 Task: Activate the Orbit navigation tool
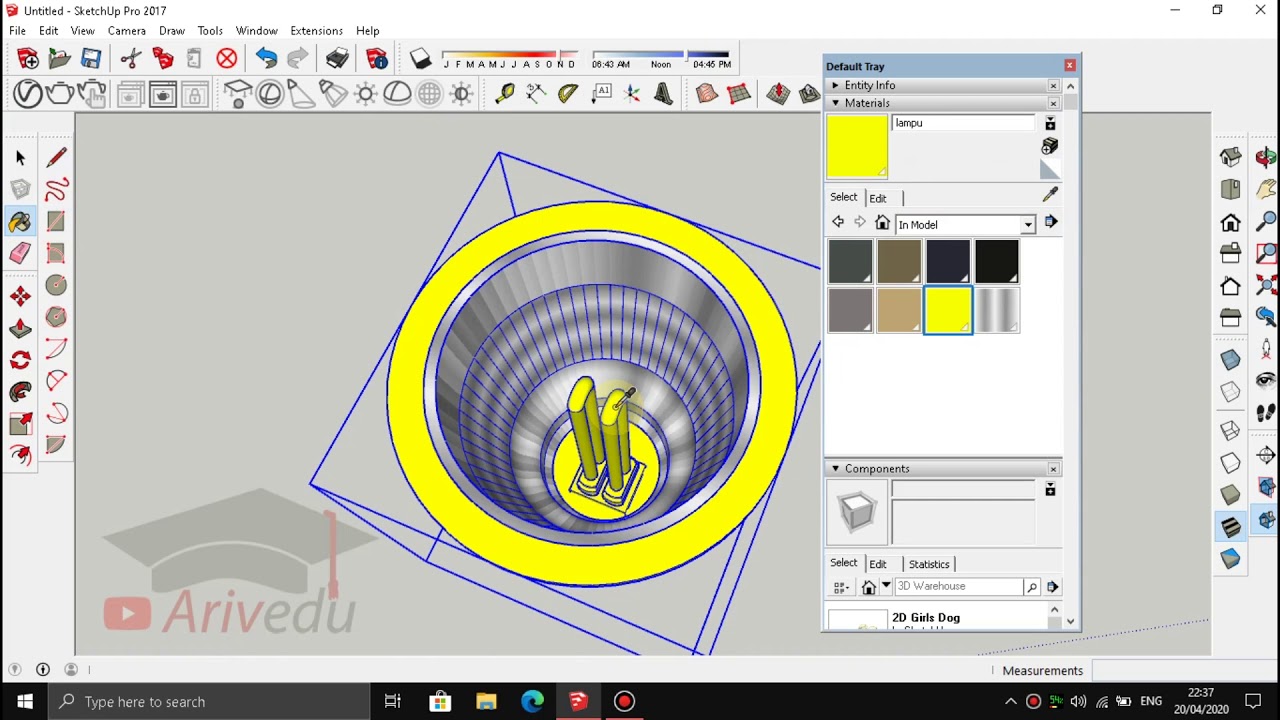(x=1266, y=156)
